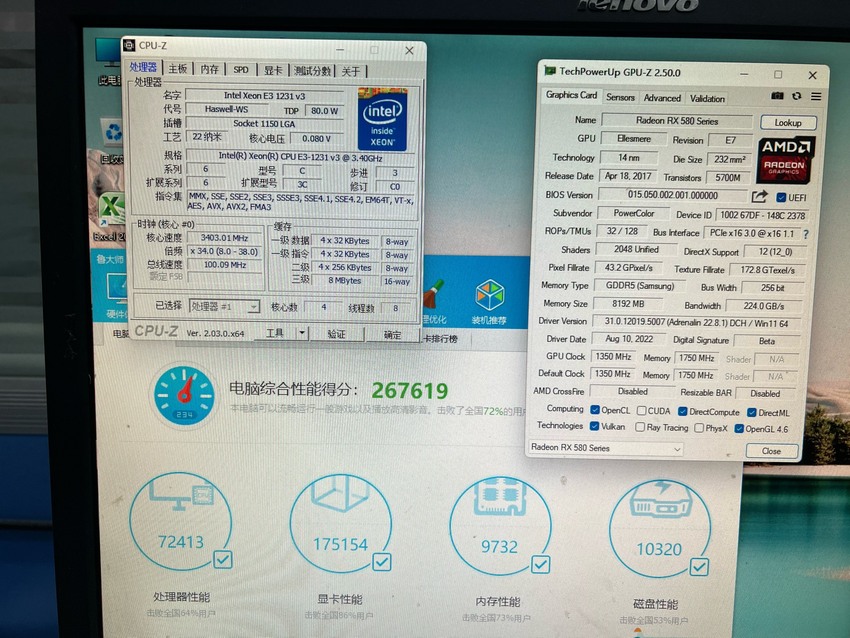Click the overall score value 267619
The height and width of the screenshot is (638, 850).
tap(410, 390)
